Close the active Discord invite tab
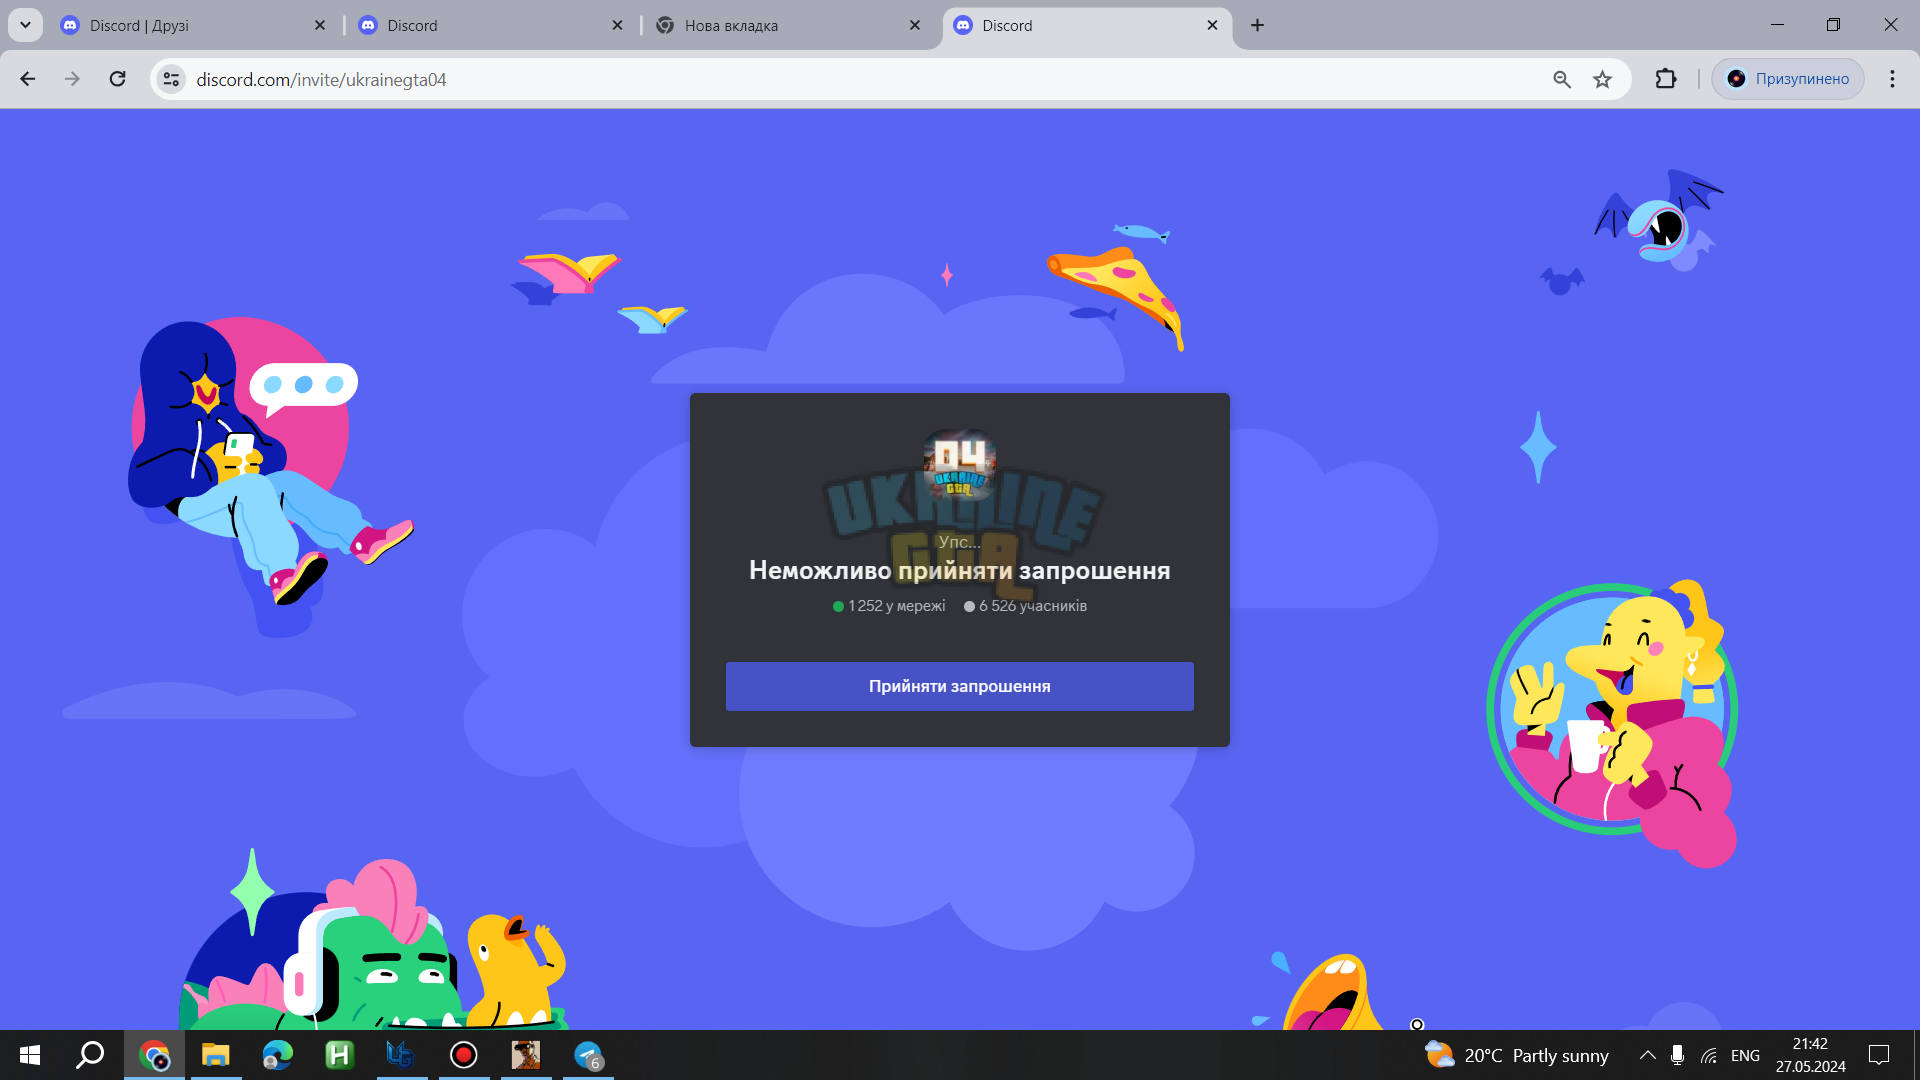The width and height of the screenshot is (1920, 1080). click(x=1212, y=26)
